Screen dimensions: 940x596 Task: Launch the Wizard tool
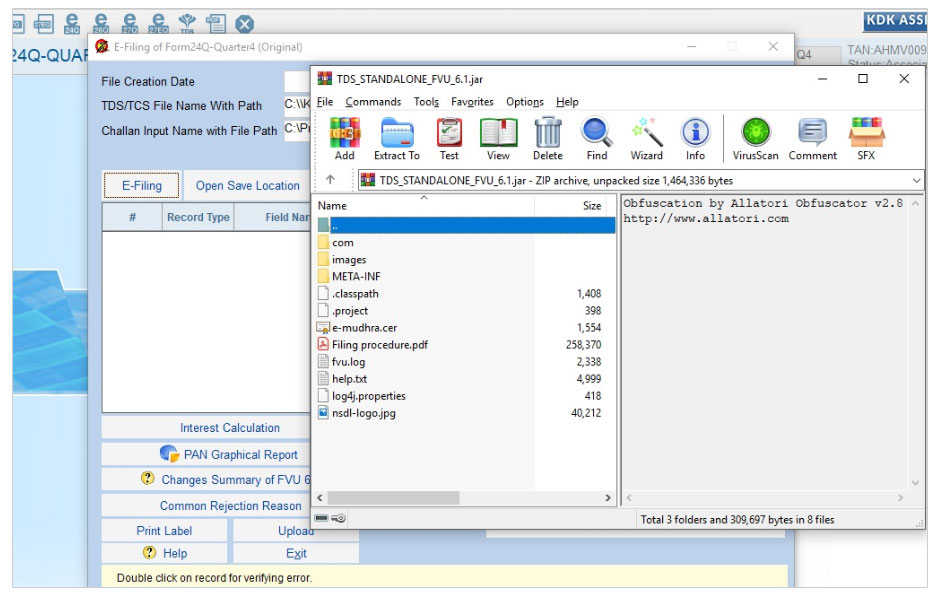646,139
